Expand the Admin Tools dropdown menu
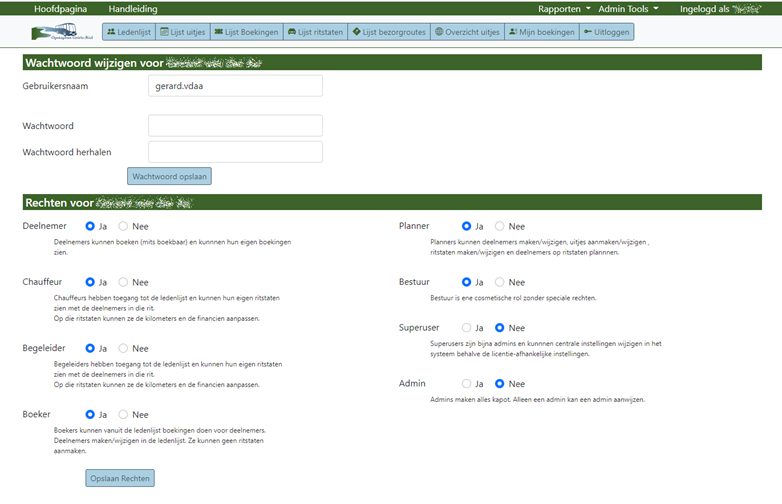The width and height of the screenshot is (782, 504). coord(628,8)
